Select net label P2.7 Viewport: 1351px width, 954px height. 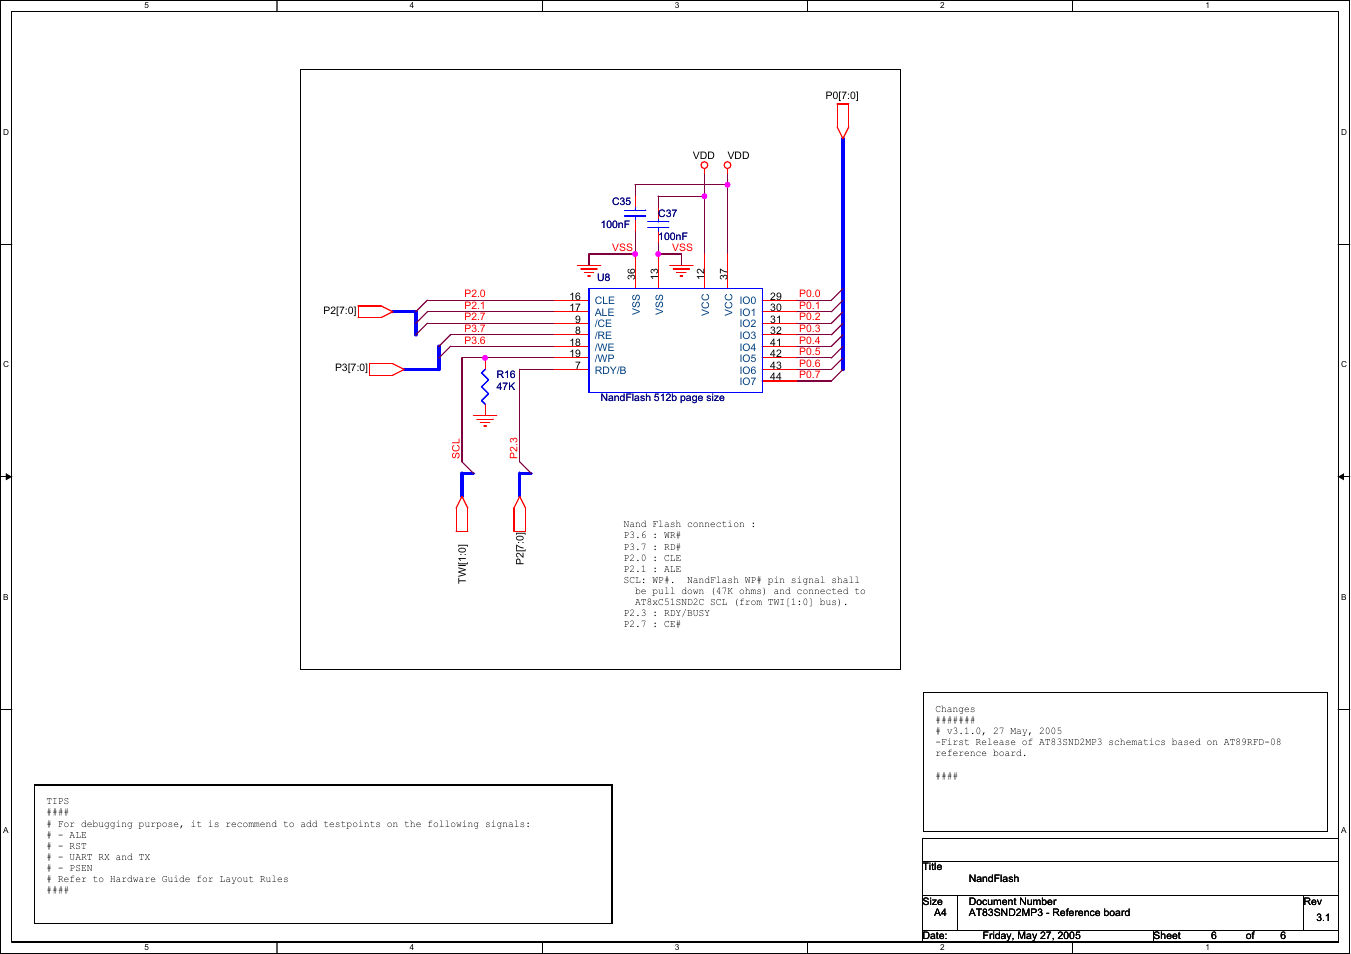[x=475, y=316]
